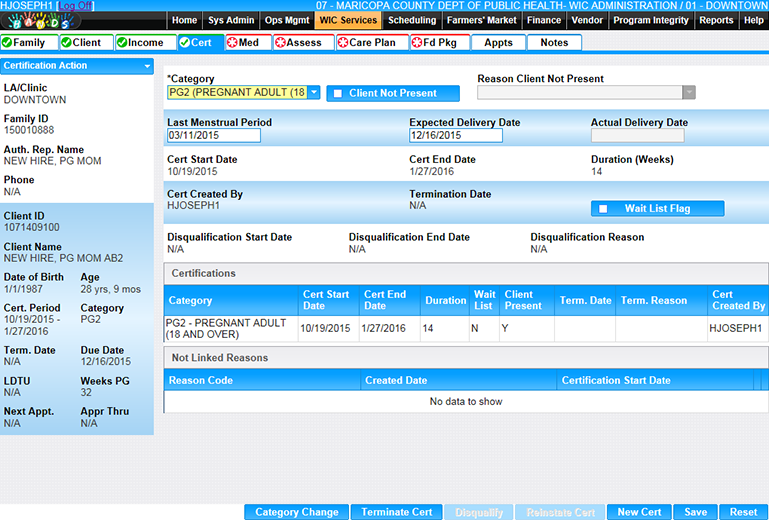Viewport: 769px width, 520px height.
Task: Open the Farmers' Market menu
Action: coord(482,20)
